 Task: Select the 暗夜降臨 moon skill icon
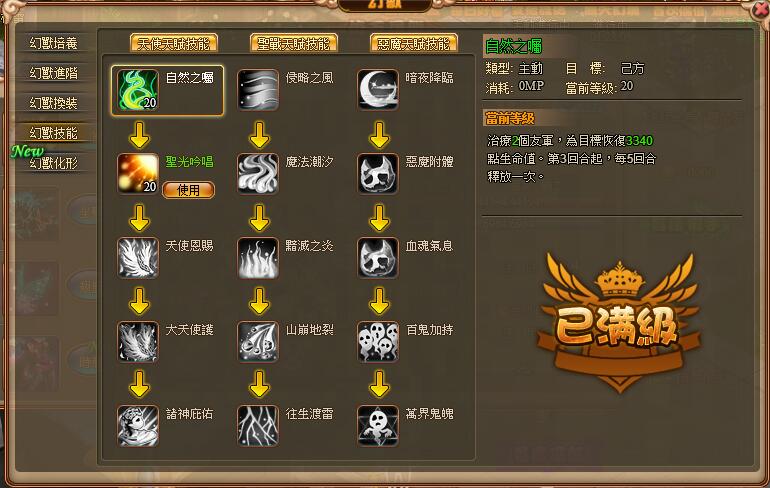pos(378,90)
